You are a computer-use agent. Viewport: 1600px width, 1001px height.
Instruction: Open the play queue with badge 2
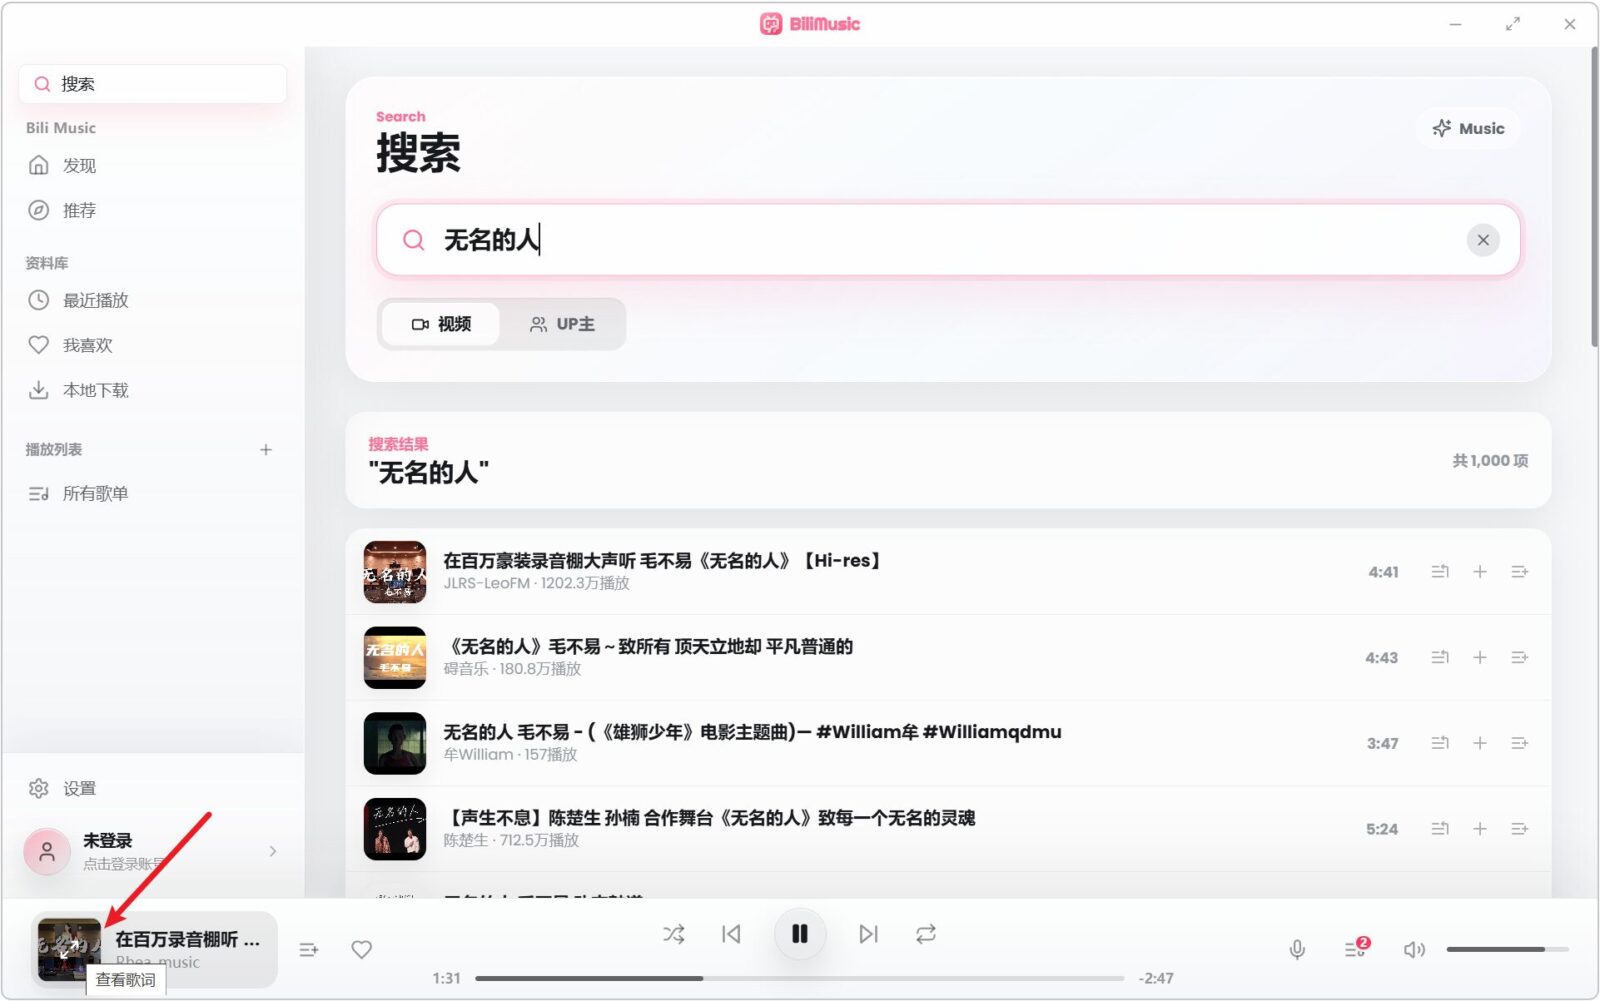pos(1356,948)
